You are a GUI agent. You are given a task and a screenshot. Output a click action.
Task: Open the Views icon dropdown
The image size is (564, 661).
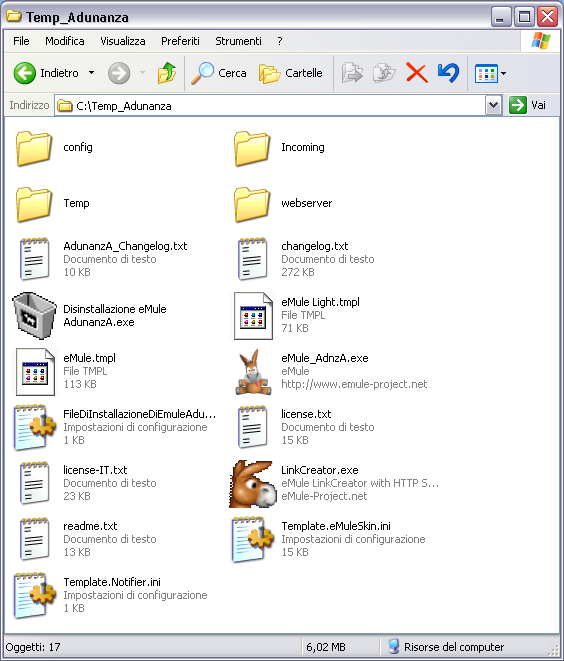[490, 73]
